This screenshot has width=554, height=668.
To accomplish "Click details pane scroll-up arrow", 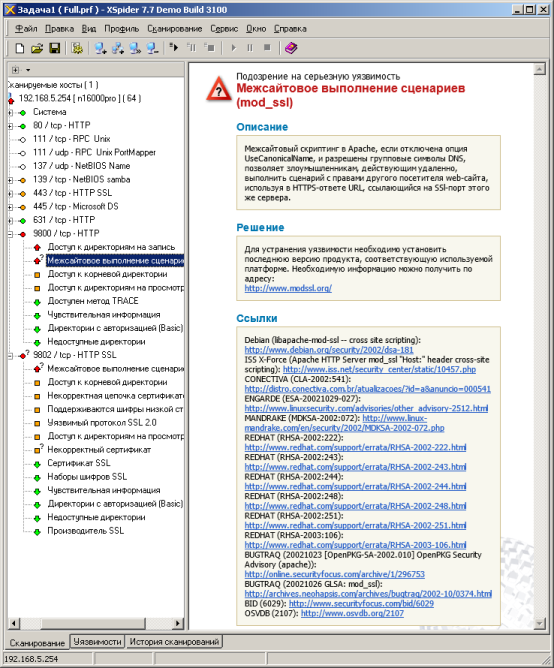I will coord(540,69).
